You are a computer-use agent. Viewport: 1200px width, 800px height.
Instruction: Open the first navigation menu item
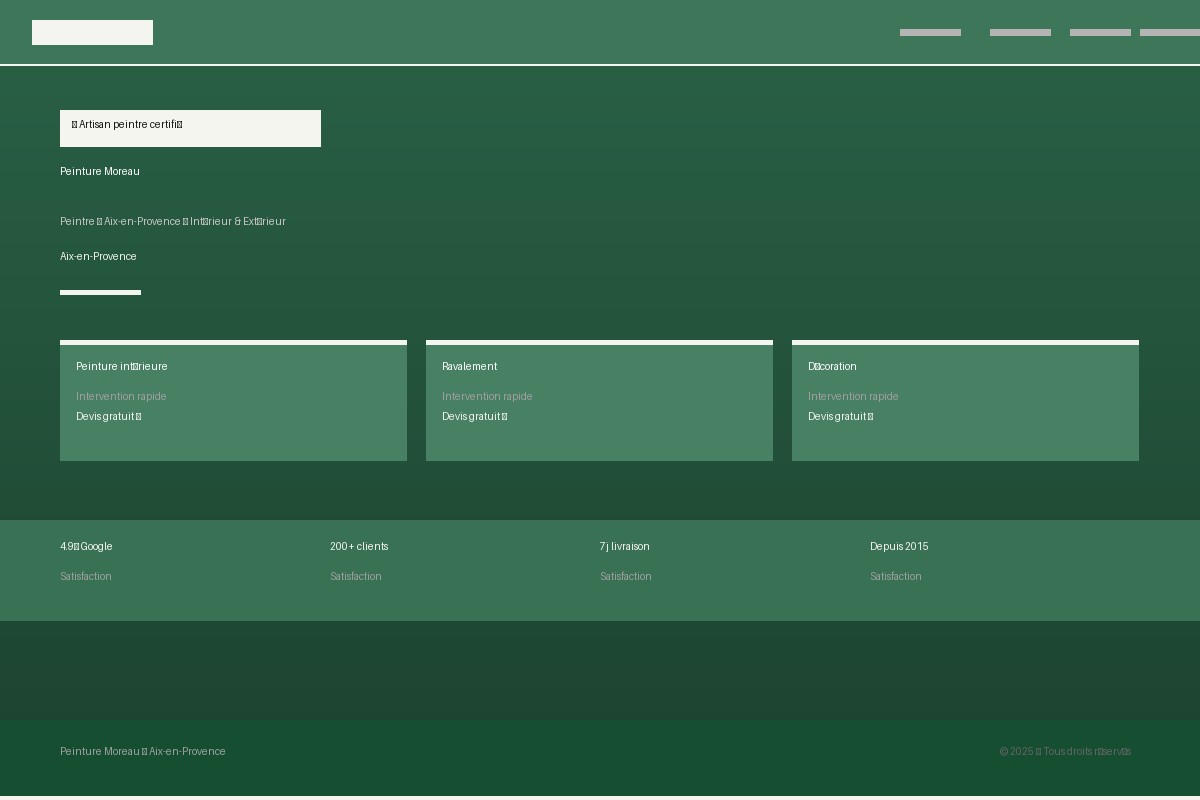coord(930,33)
